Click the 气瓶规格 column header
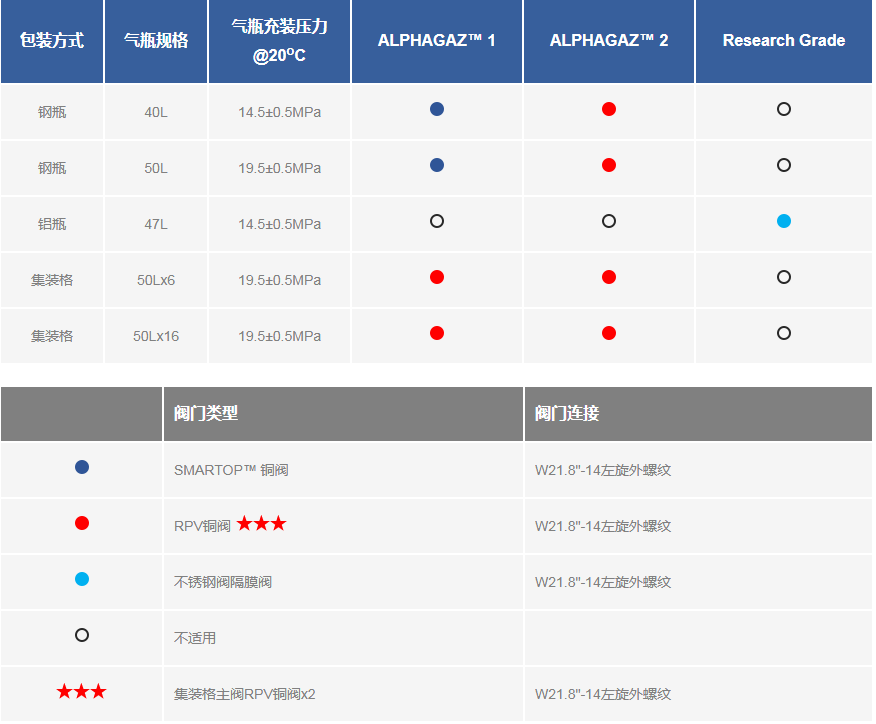The image size is (876, 724). 156,41
